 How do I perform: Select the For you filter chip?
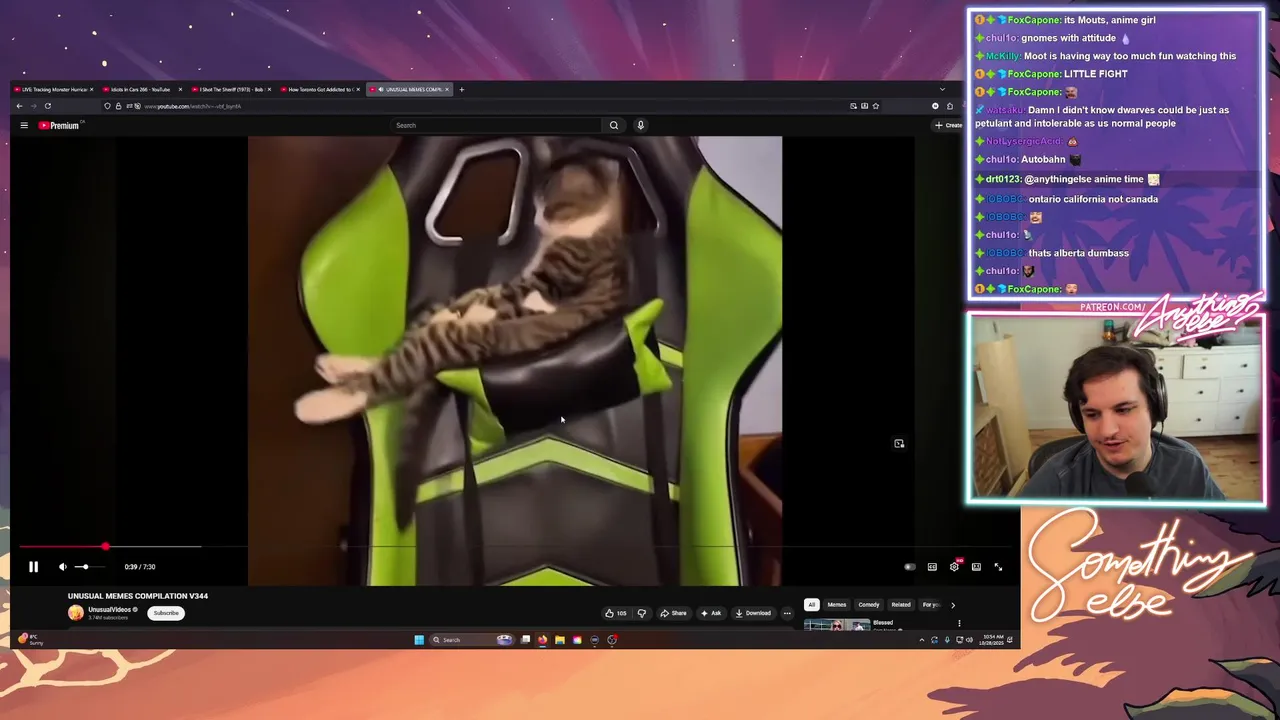[931, 605]
